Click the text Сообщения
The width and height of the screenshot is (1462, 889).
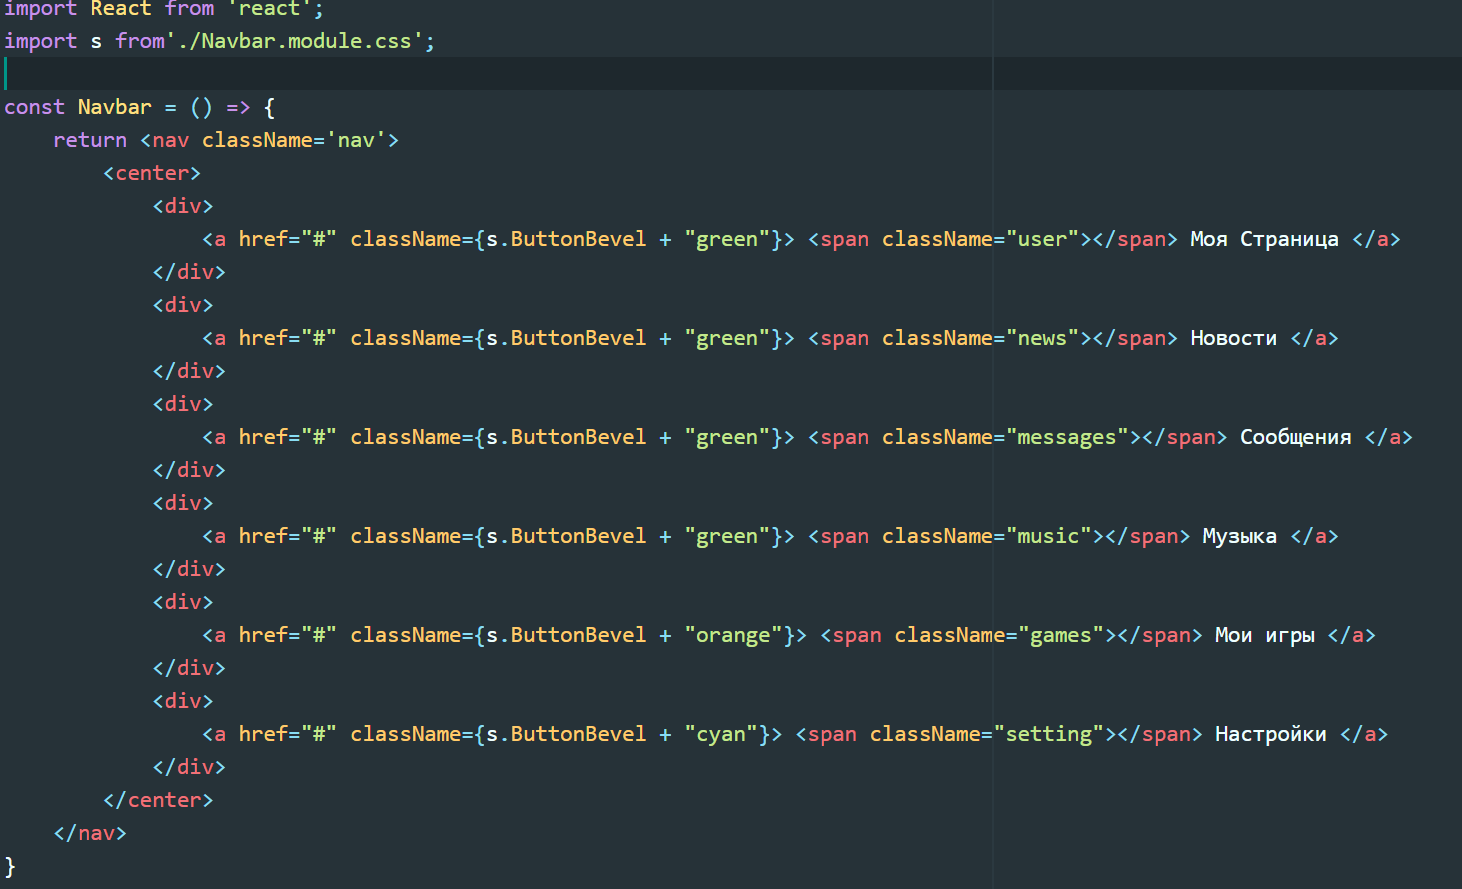[x=1295, y=437]
